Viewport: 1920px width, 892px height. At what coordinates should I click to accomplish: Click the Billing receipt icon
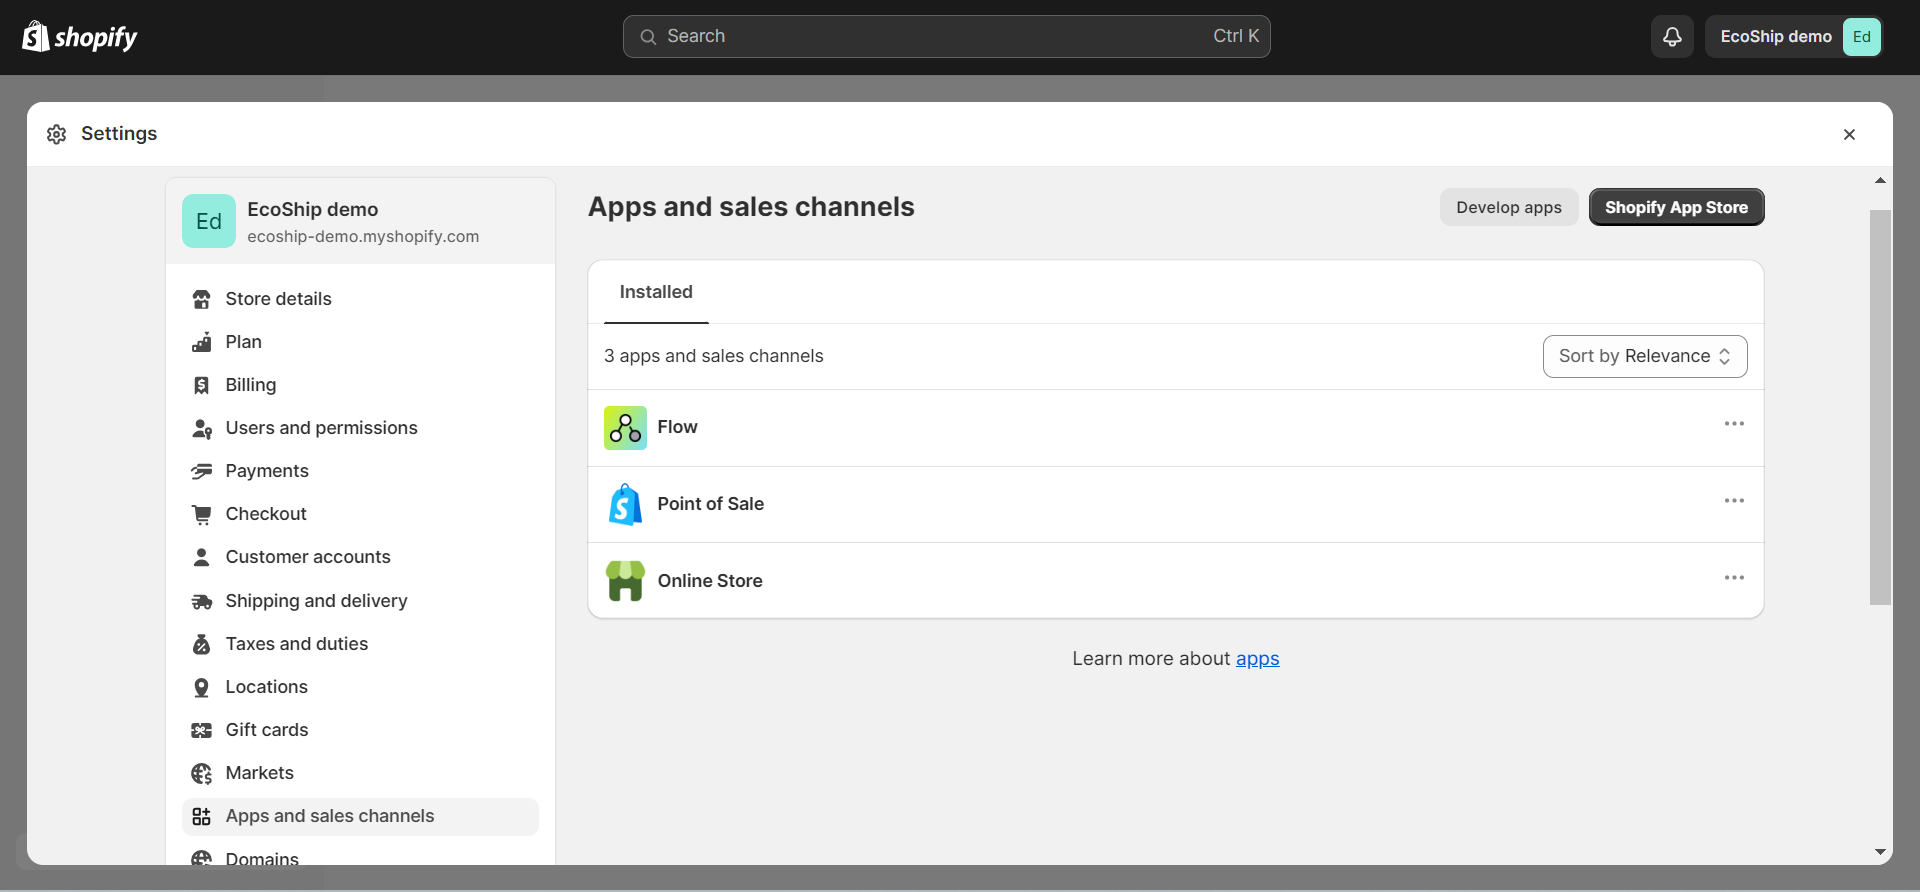pos(201,385)
